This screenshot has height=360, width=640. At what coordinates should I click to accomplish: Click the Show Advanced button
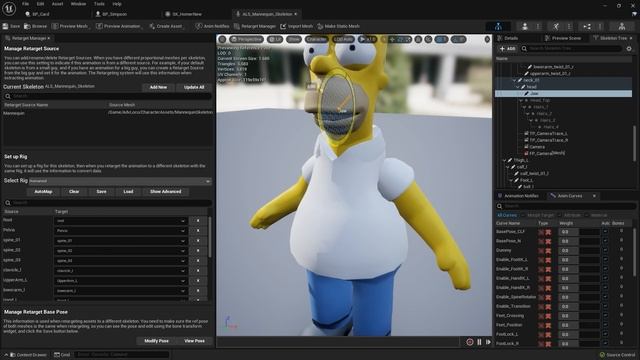point(165,192)
